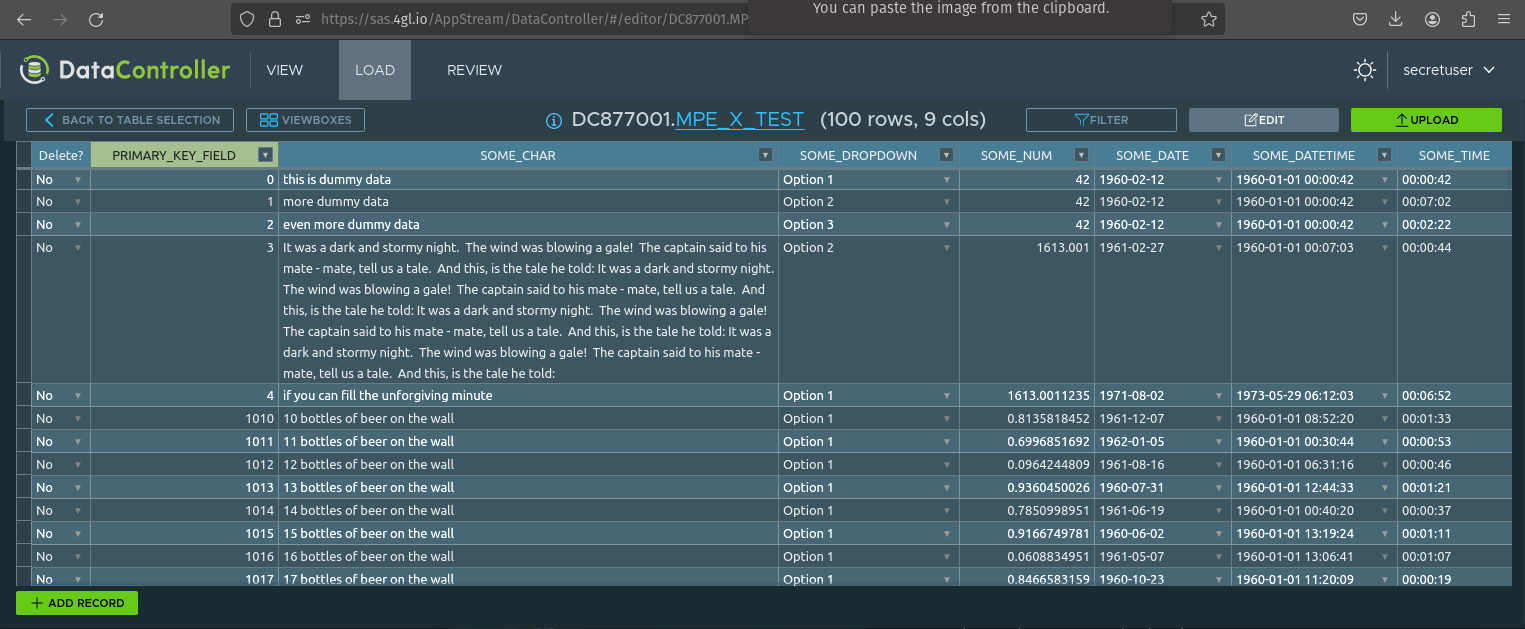This screenshot has height=629, width=1525.
Task: Click the info icon beside DC877001 table name
Action: [554, 120]
